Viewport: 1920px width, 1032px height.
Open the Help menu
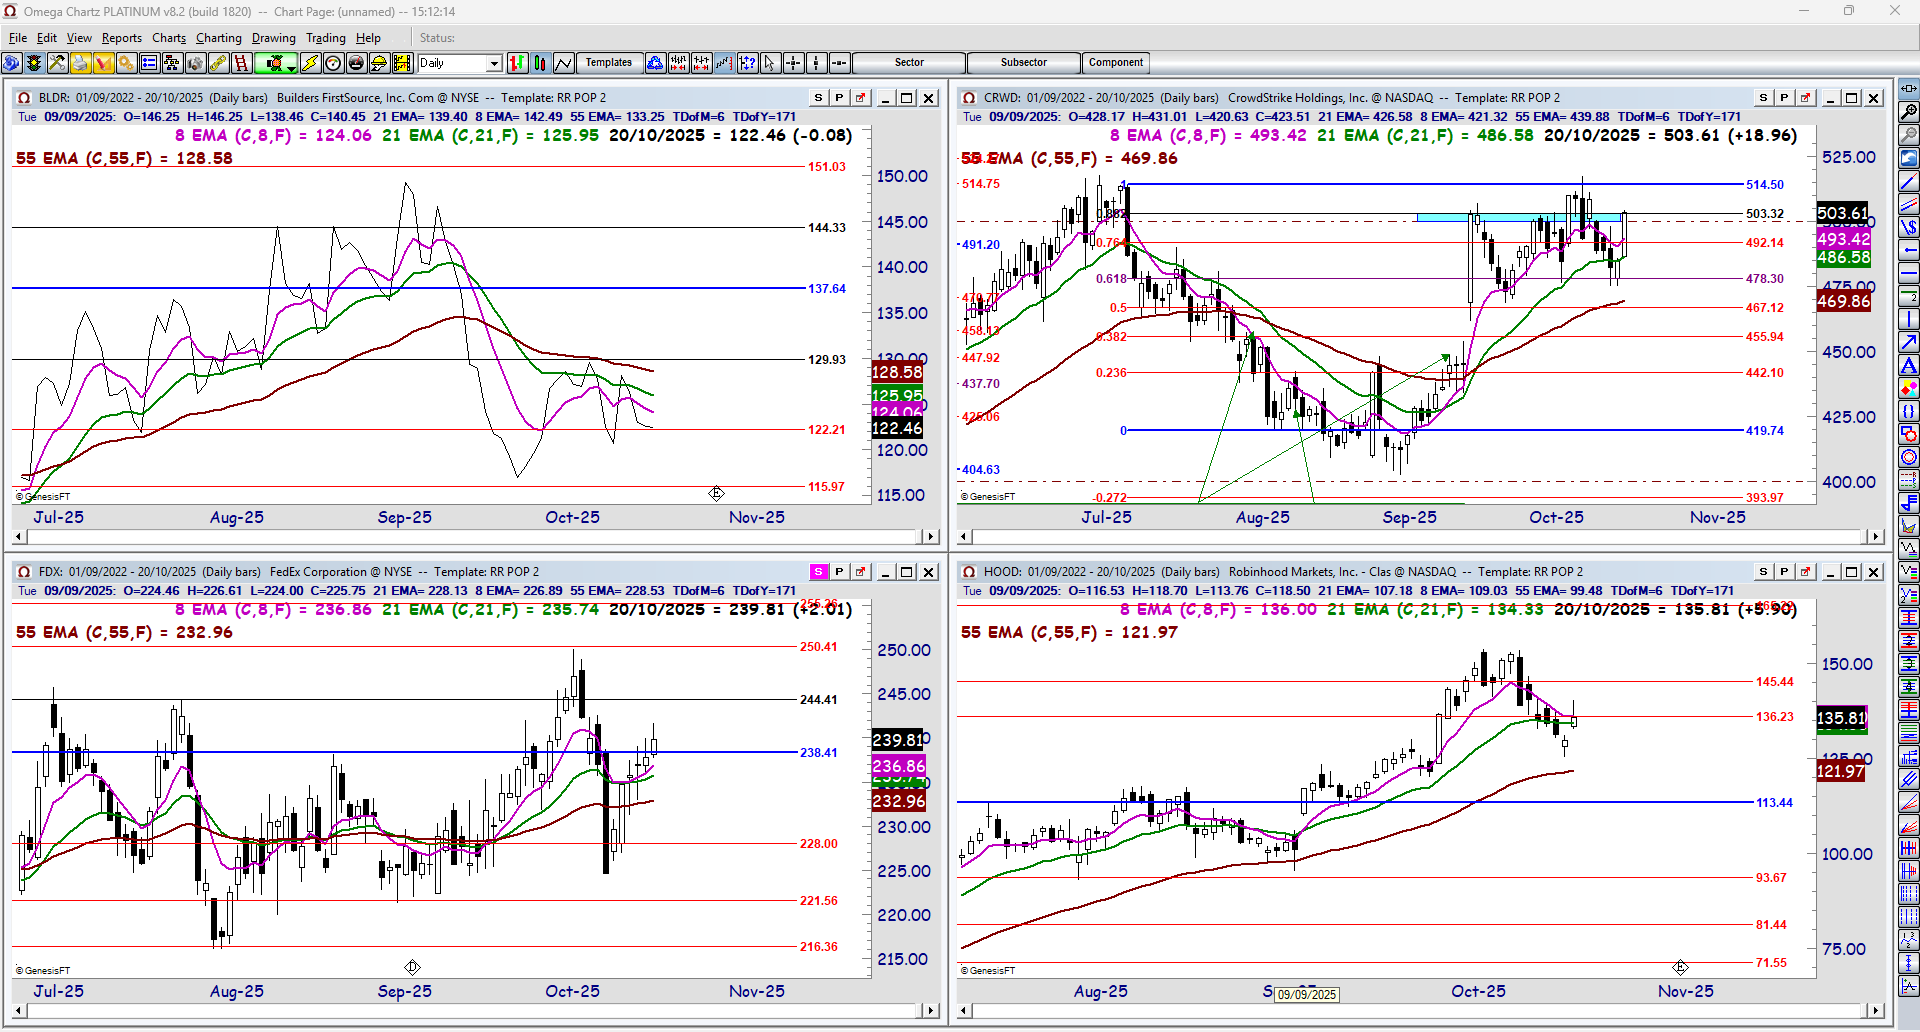(x=368, y=38)
